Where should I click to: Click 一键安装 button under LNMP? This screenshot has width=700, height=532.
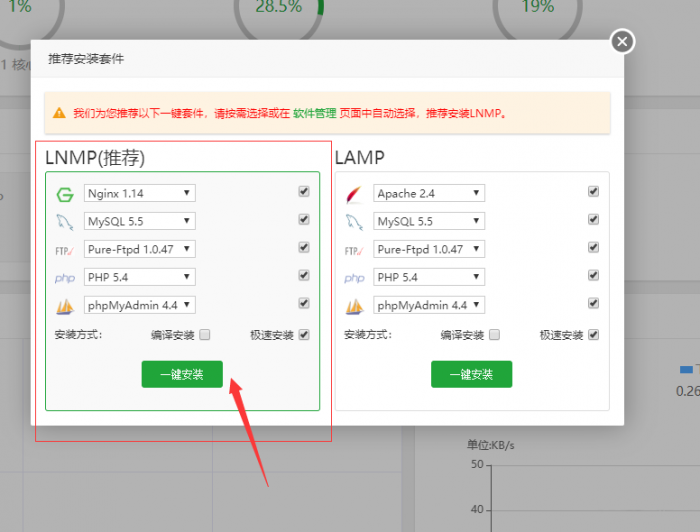click(x=182, y=374)
